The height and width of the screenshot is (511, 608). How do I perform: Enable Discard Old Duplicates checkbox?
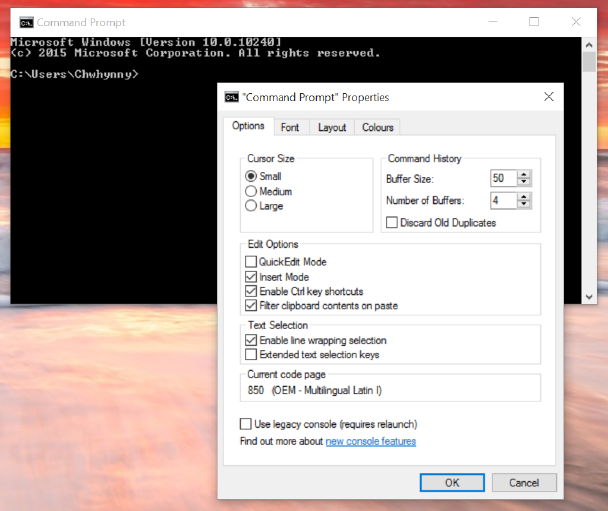tap(392, 223)
